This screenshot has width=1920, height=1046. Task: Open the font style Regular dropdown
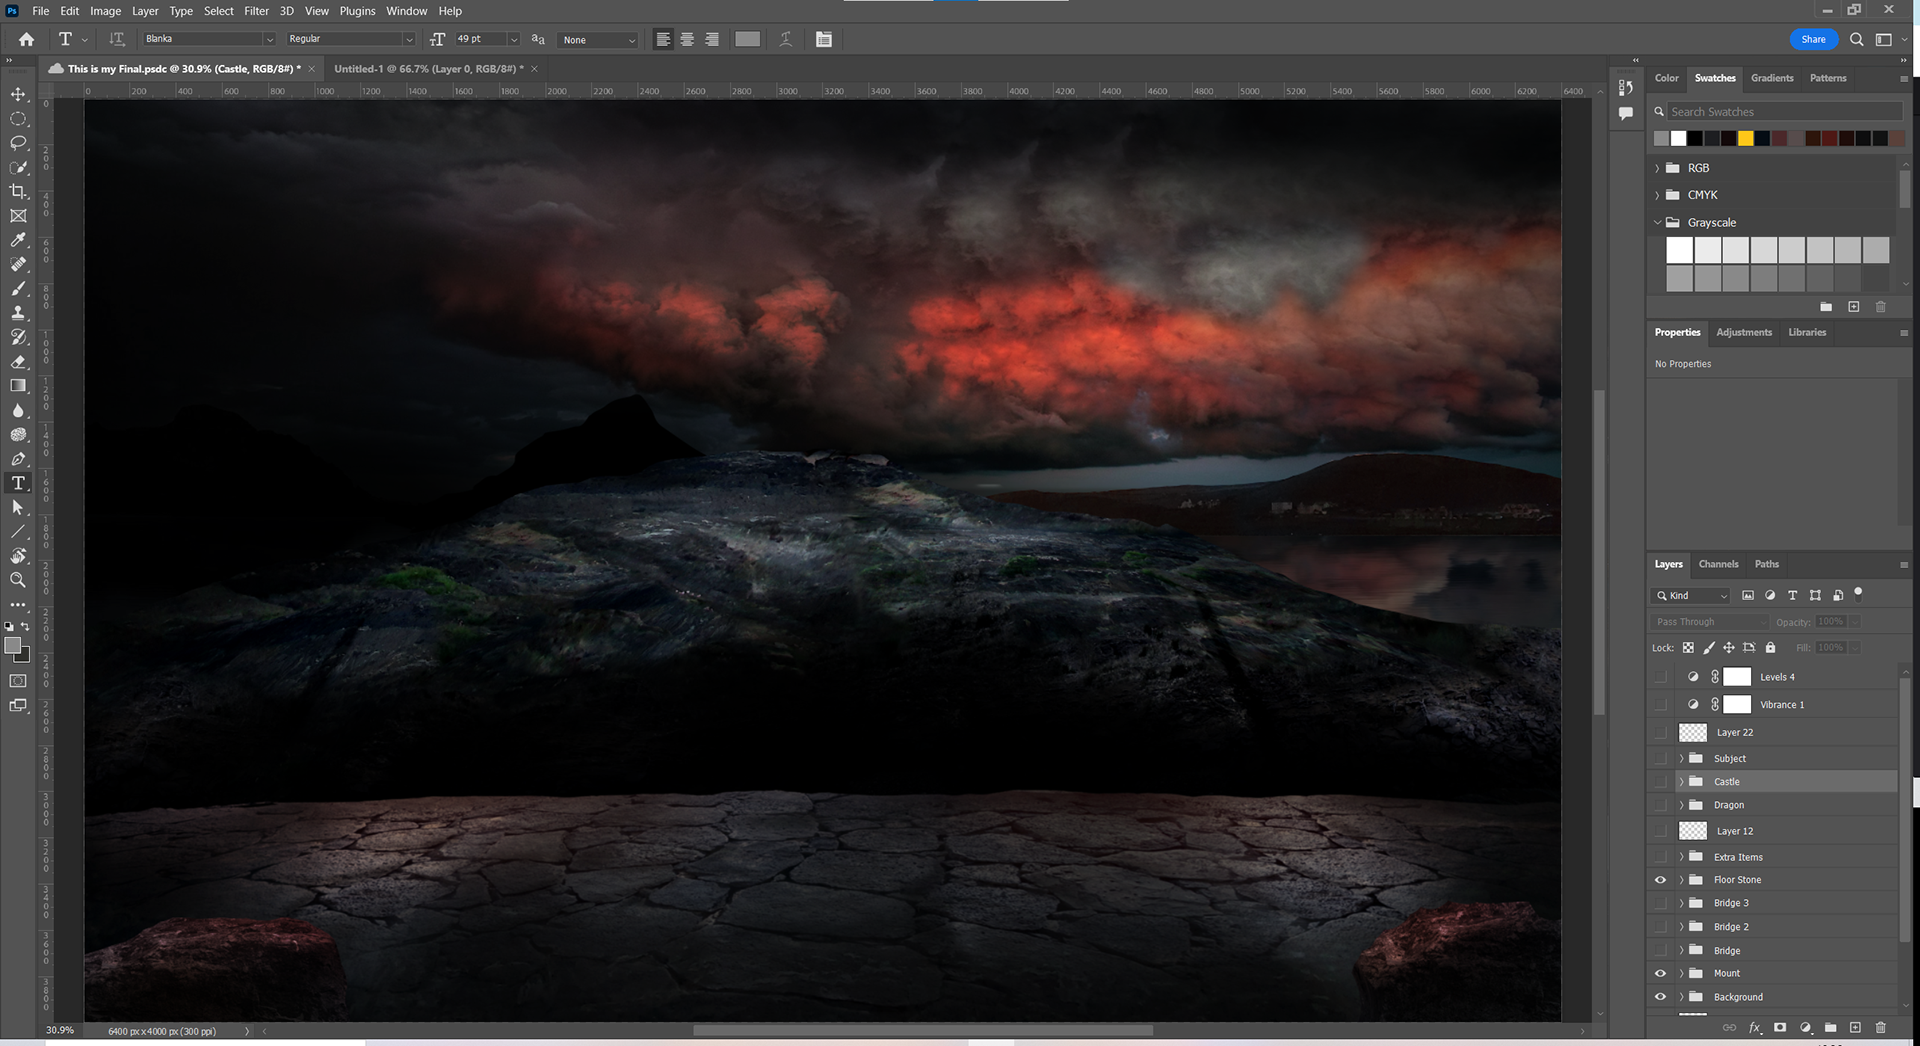pos(409,39)
